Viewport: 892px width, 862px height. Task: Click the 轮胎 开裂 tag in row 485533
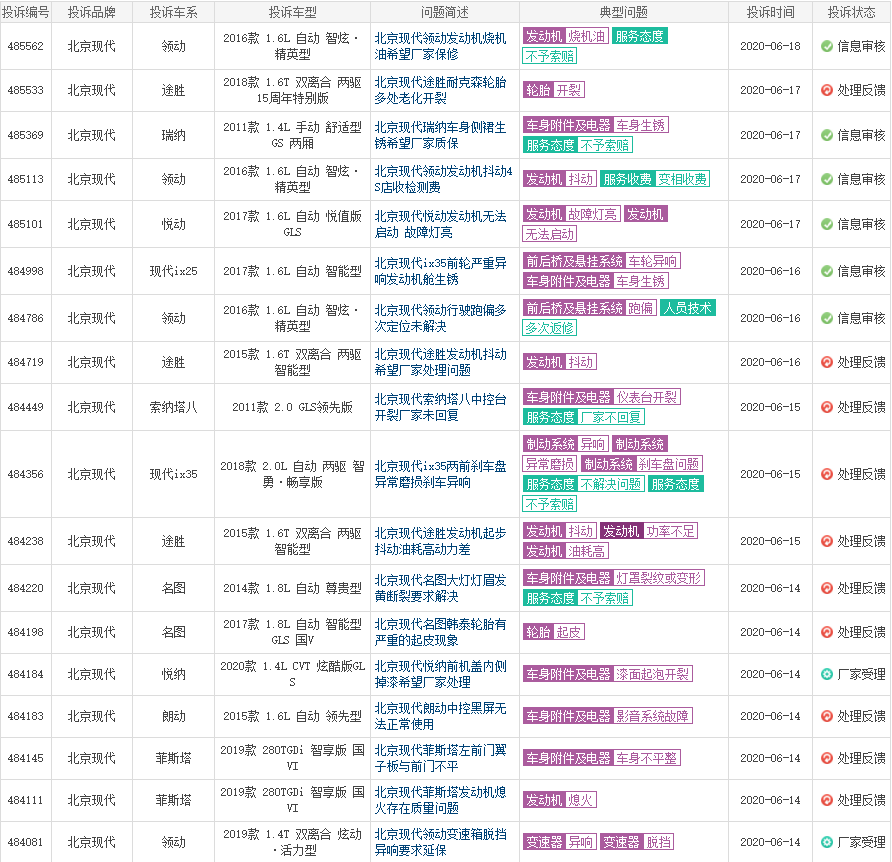coord(554,90)
